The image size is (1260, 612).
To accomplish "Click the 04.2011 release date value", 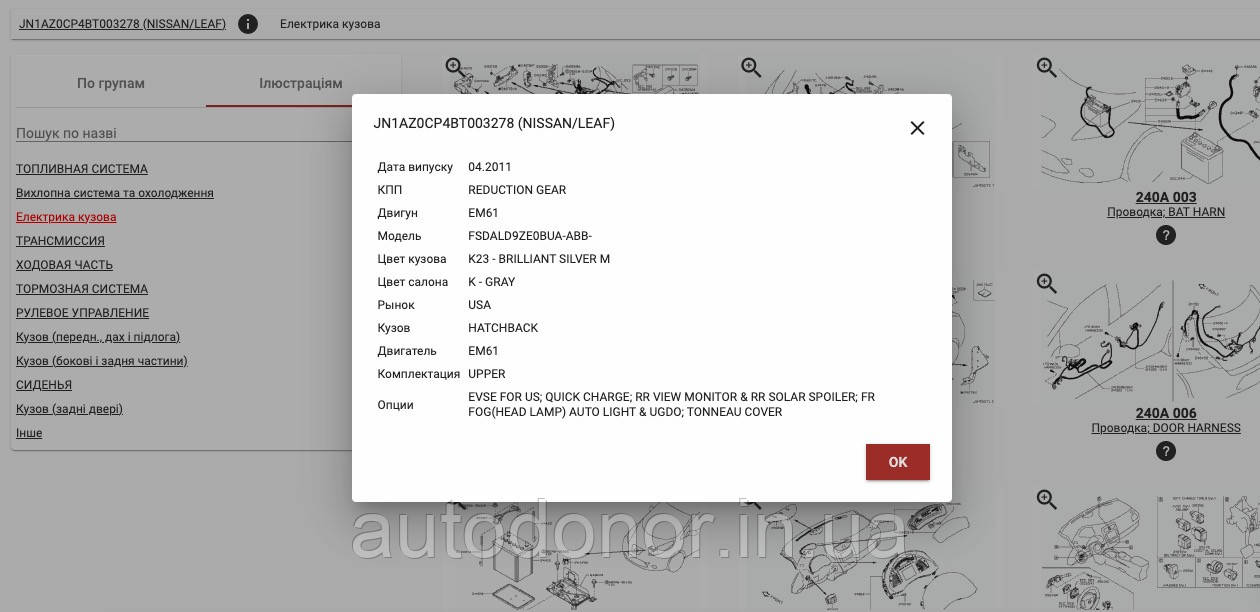I will pos(490,167).
